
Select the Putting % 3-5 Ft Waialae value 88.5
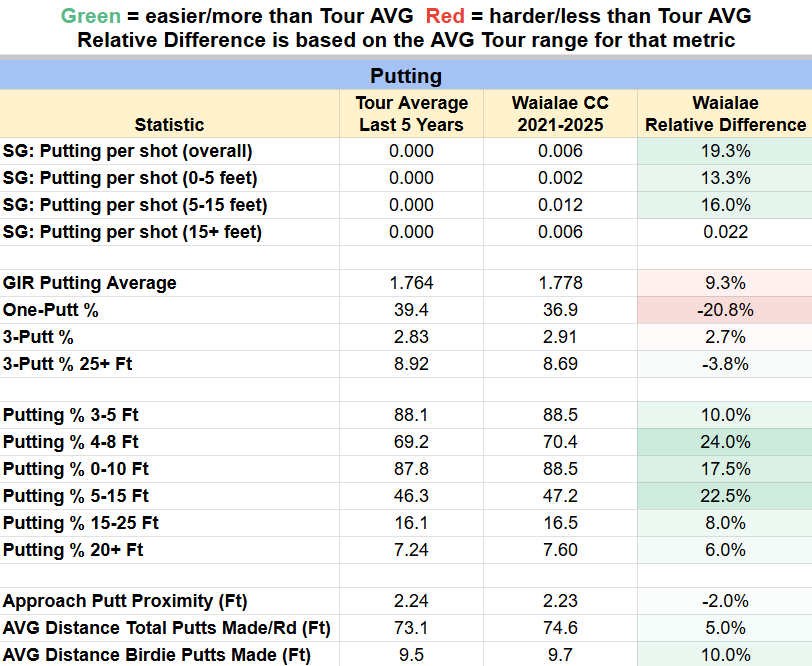coord(559,415)
